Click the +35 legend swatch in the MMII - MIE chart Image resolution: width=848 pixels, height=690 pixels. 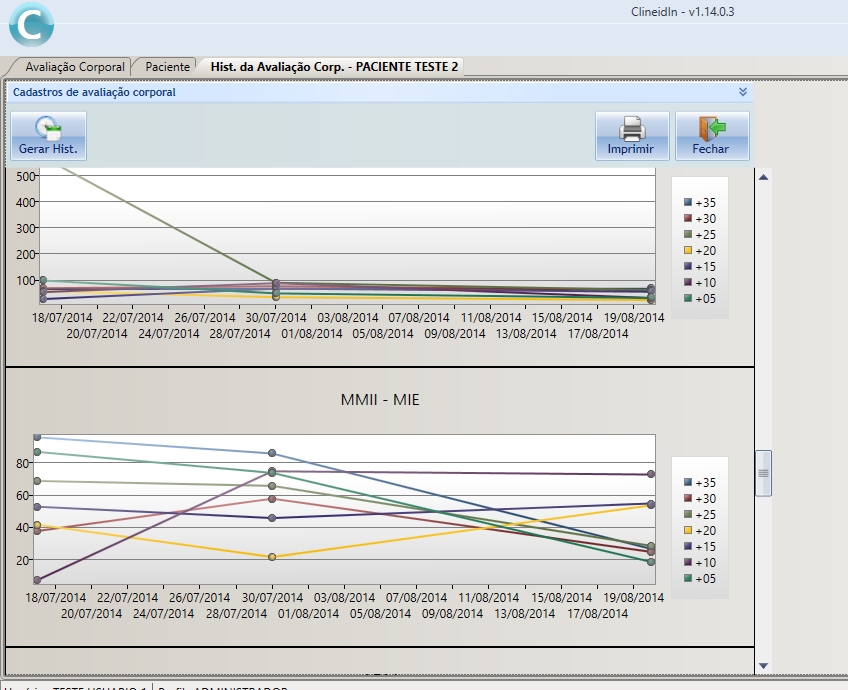tap(688, 482)
